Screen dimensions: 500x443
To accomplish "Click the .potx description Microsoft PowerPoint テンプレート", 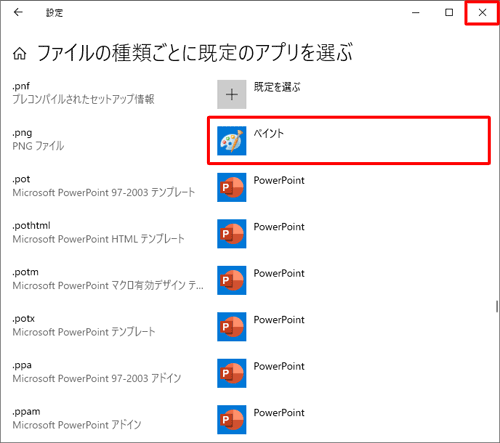I will [84, 332].
